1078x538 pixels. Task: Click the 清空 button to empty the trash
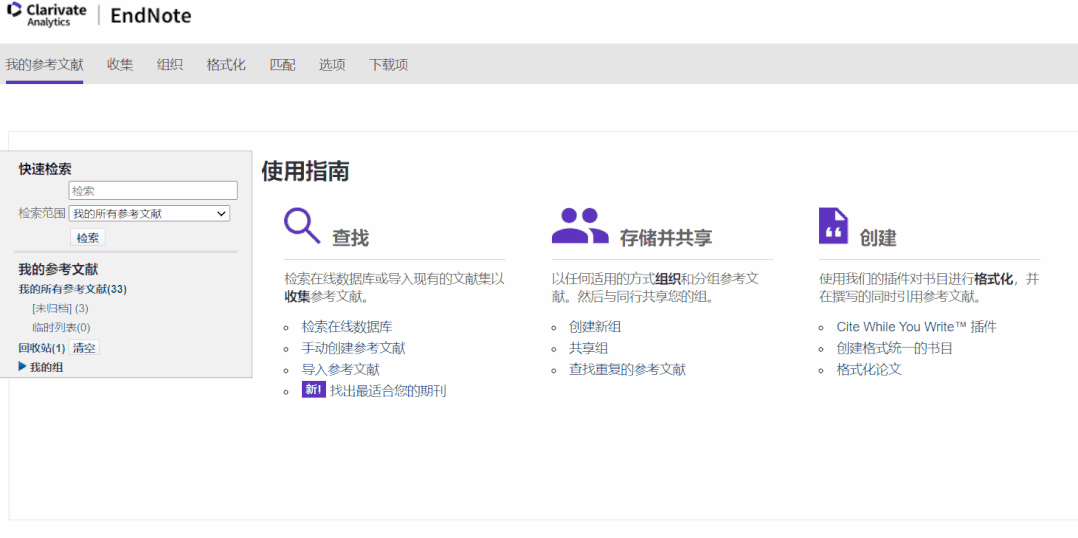(x=84, y=348)
